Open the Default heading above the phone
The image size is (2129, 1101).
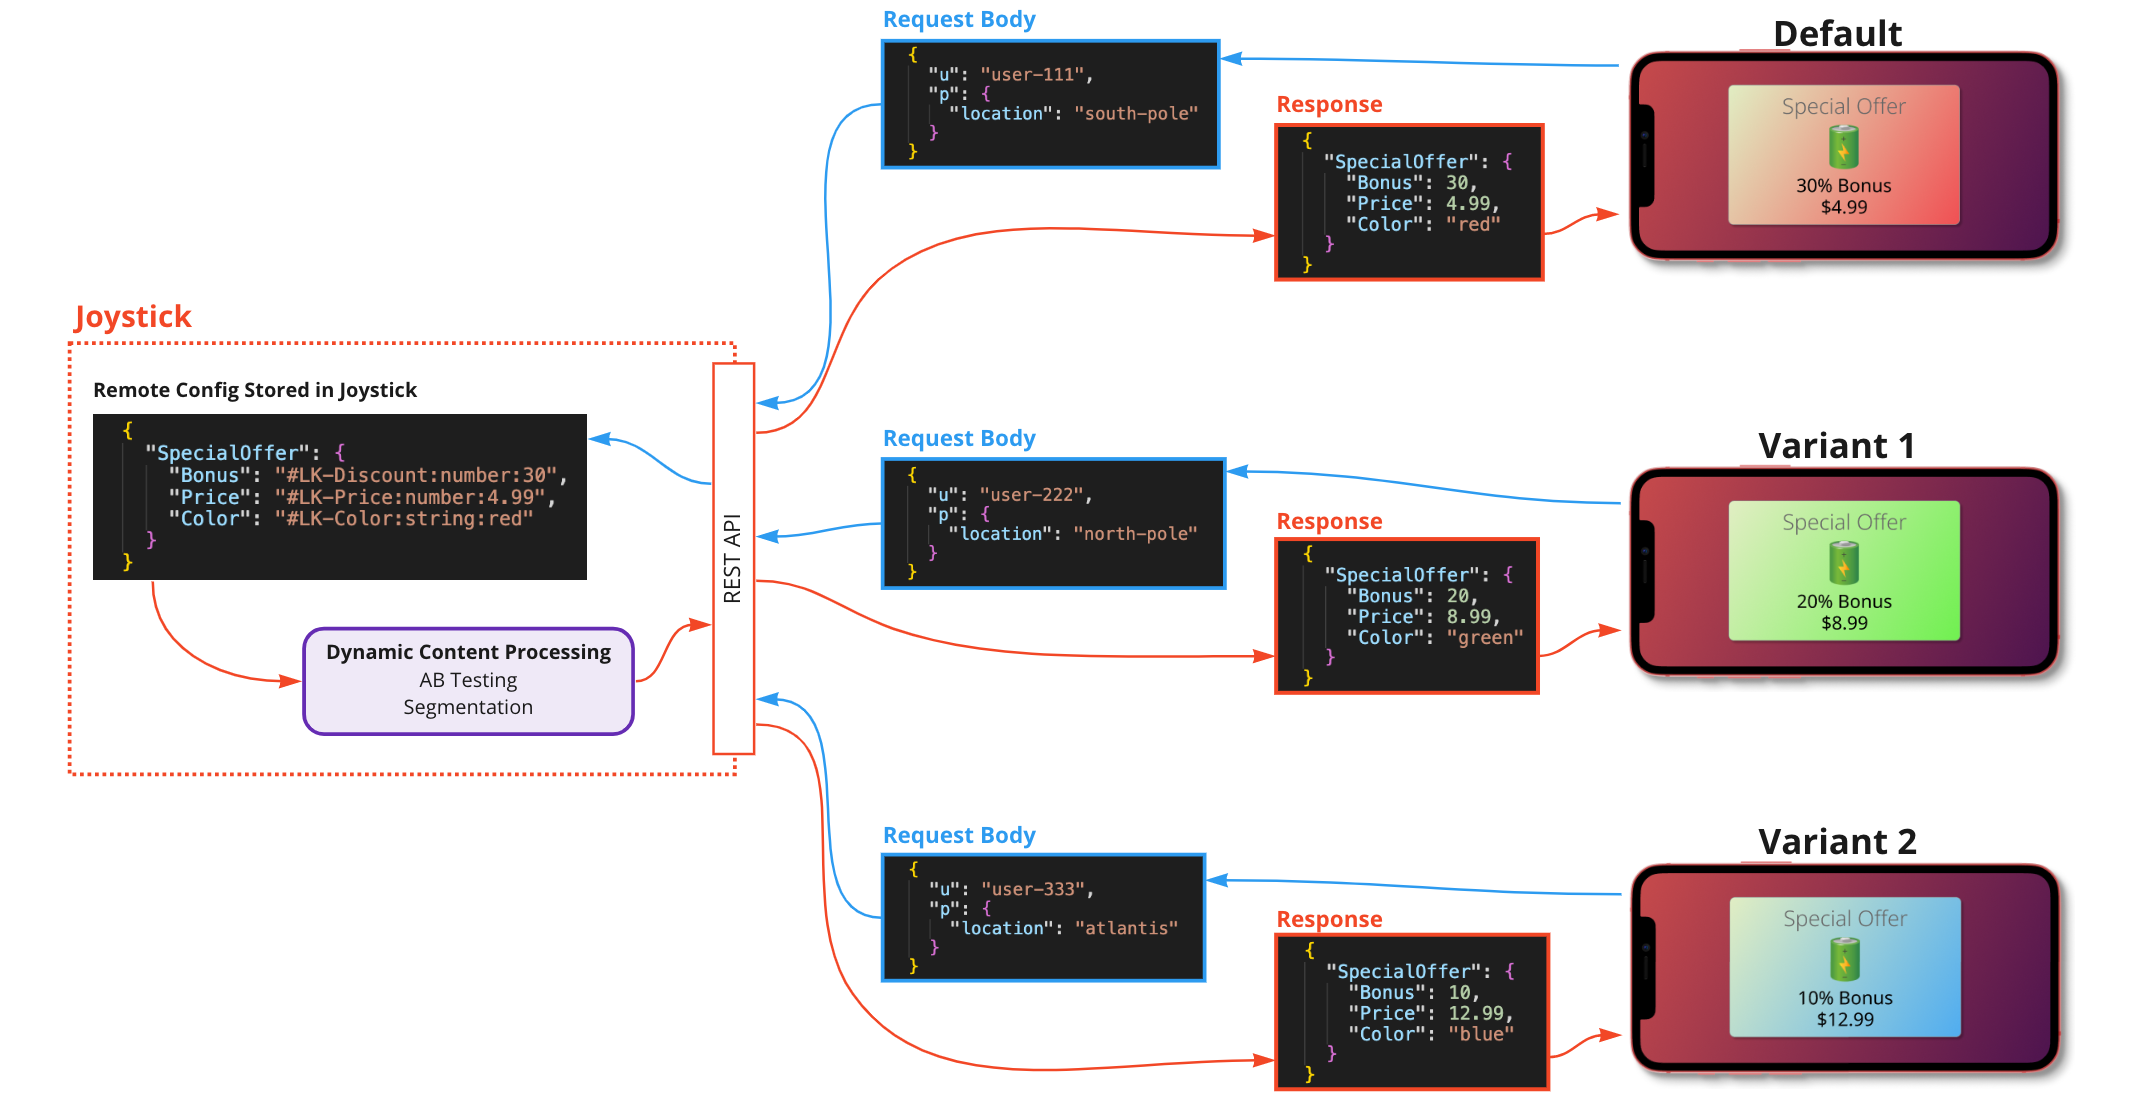1838,34
